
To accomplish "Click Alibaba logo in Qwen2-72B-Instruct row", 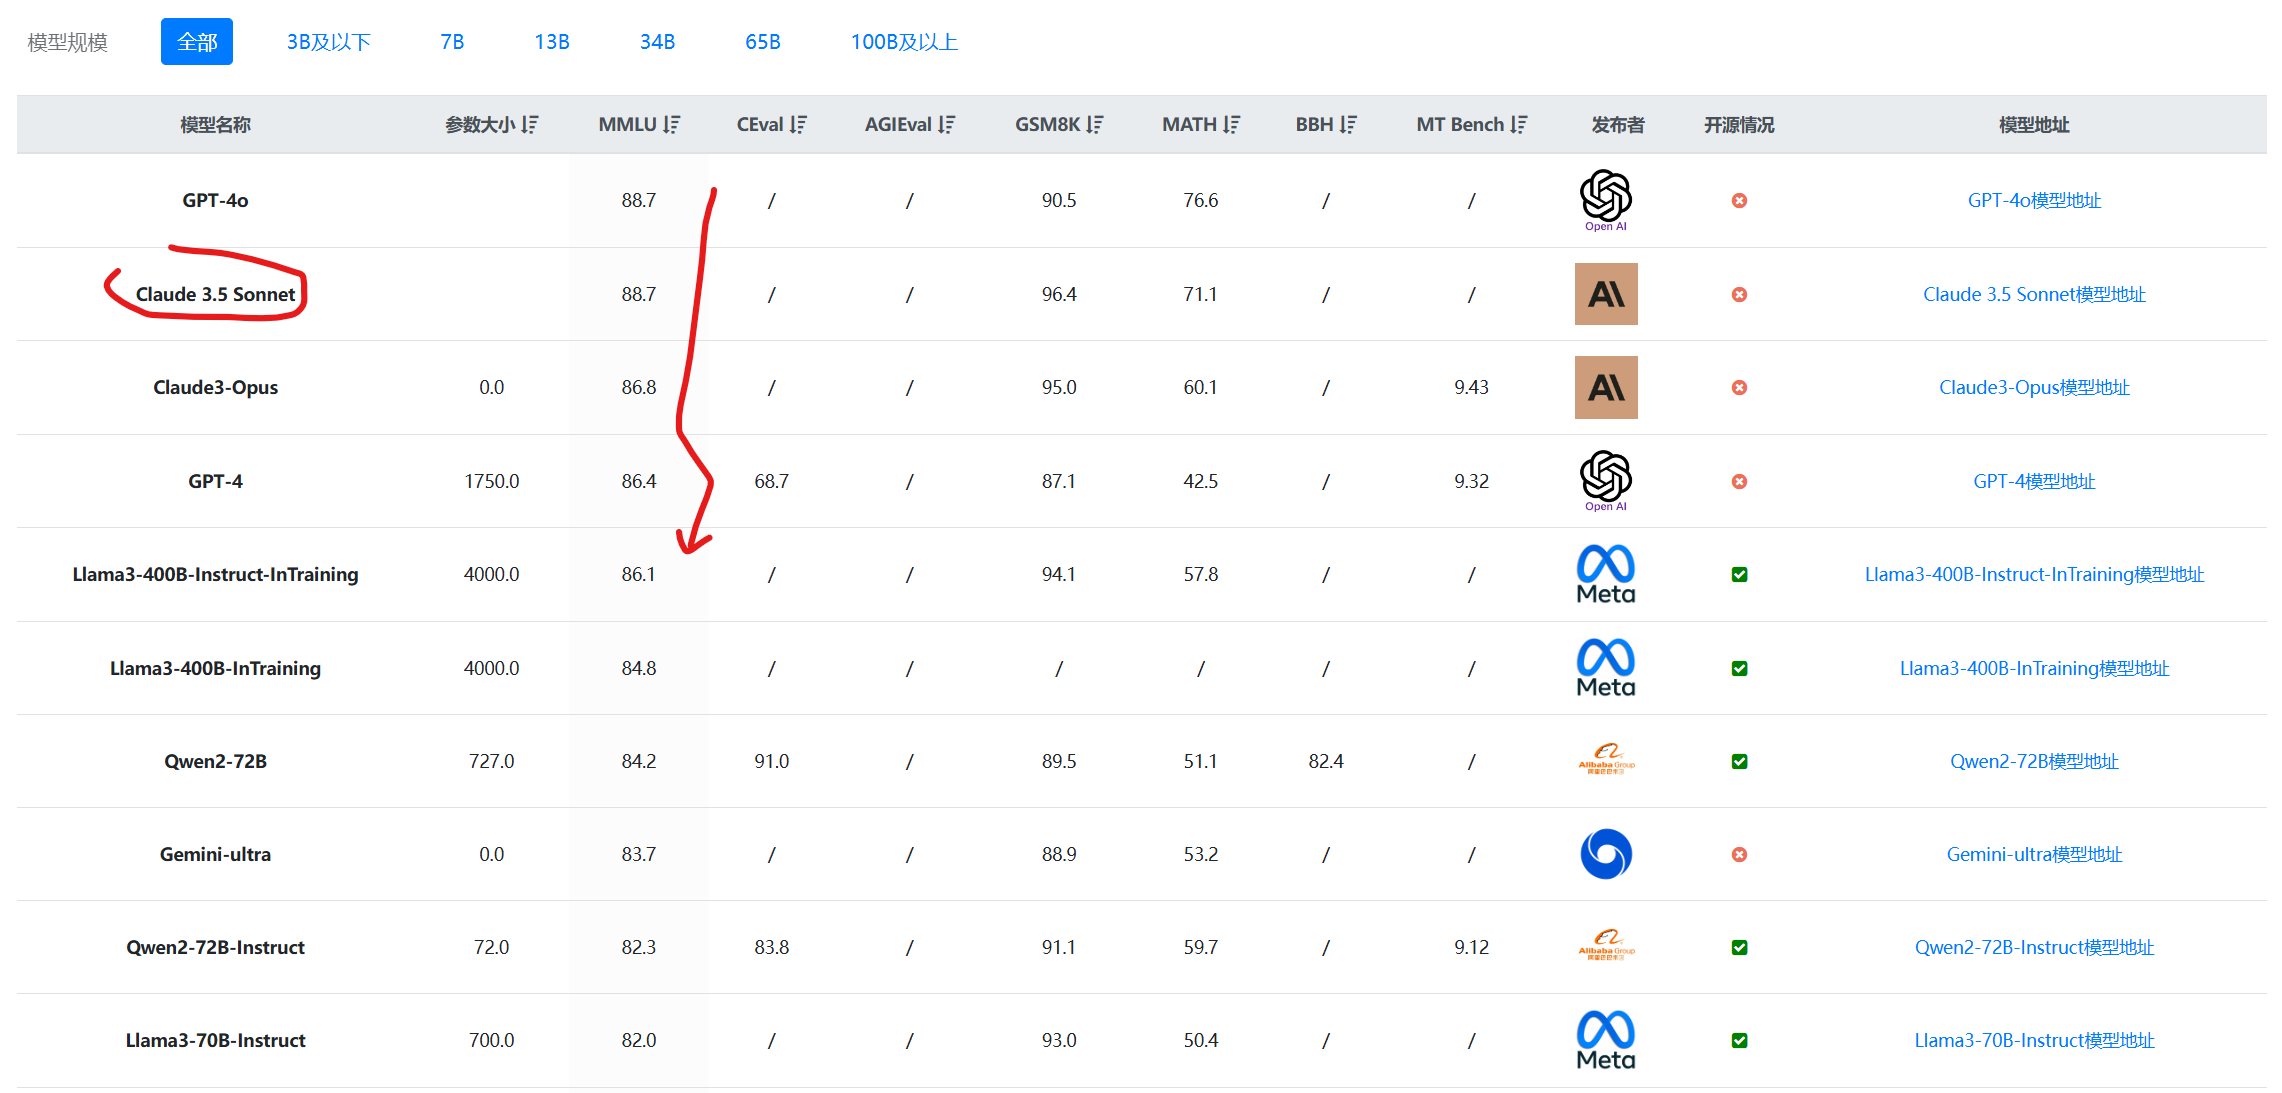I will [1606, 947].
